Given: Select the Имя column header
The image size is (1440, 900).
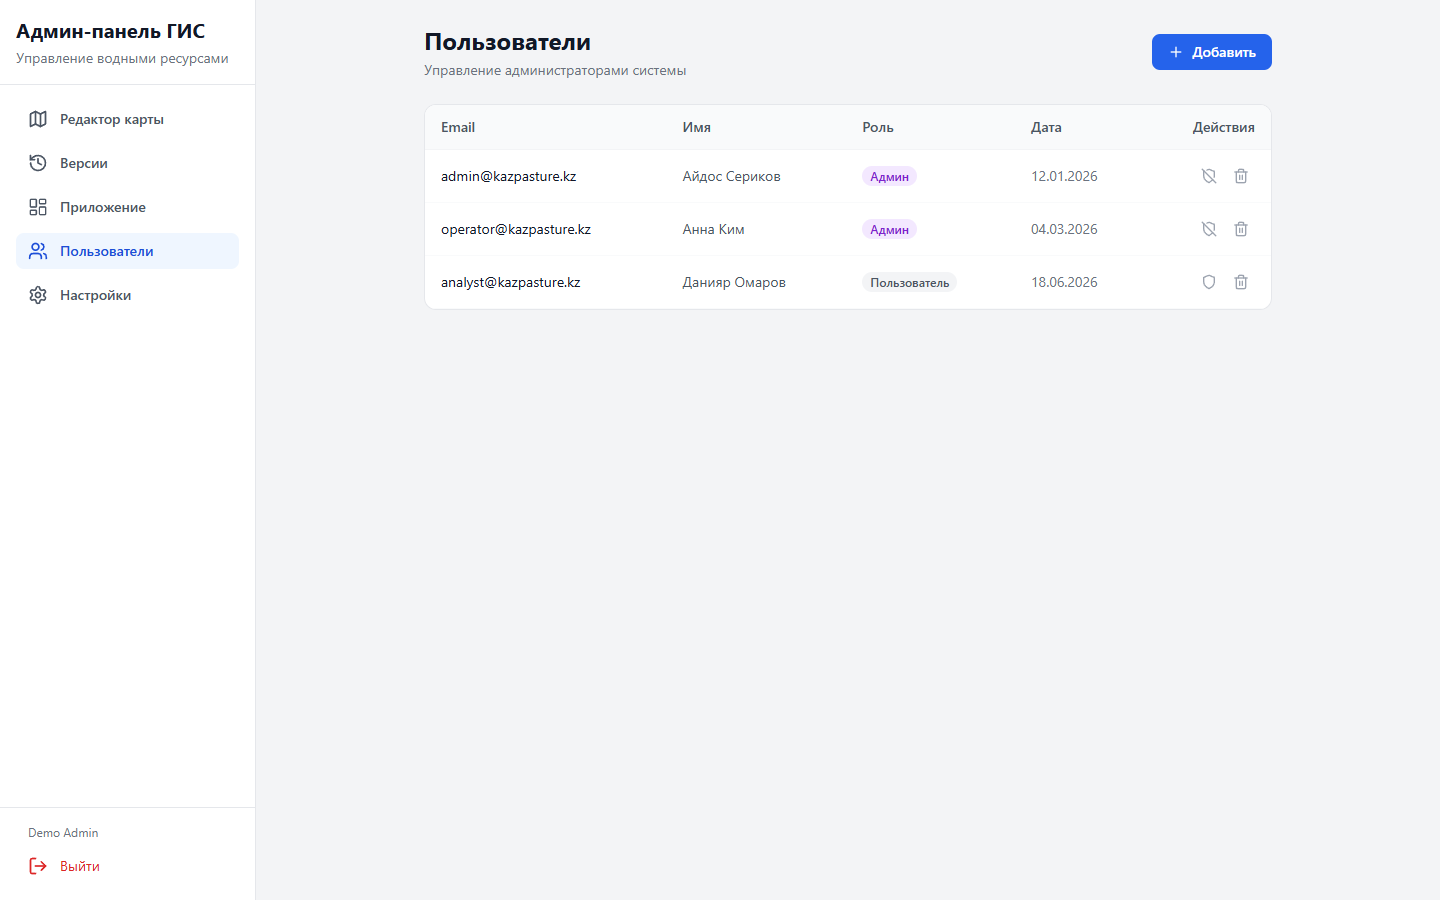Looking at the screenshot, I should tap(697, 127).
